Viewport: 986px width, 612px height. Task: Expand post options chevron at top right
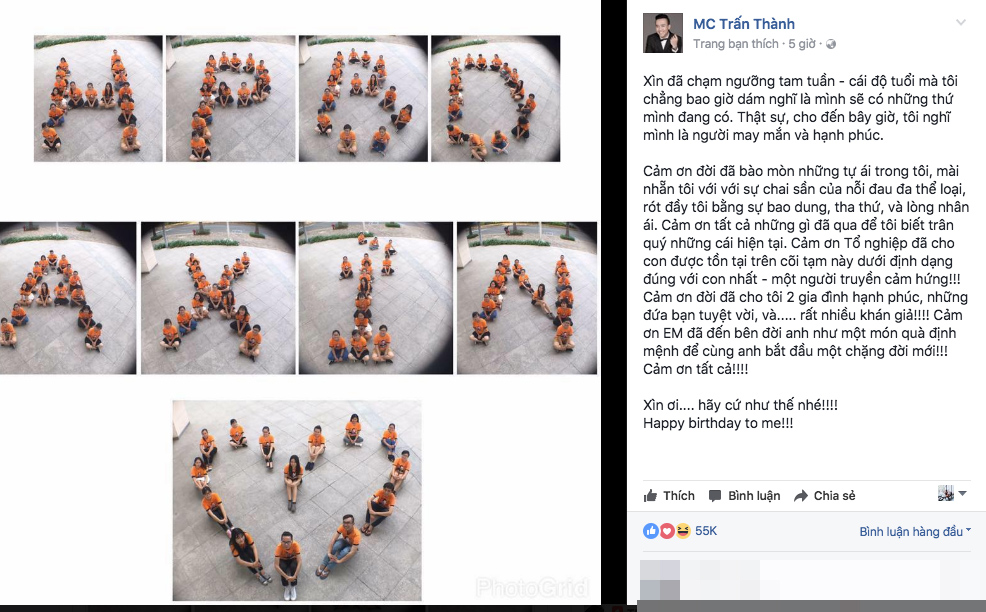pyautogui.click(x=961, y=23)
